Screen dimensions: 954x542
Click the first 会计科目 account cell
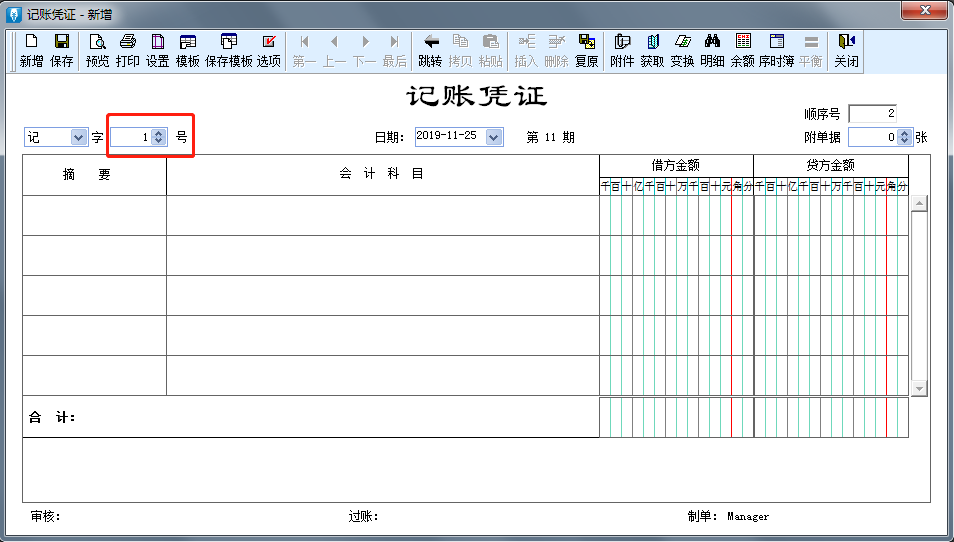pyautogui.click(x=383, y=215)
